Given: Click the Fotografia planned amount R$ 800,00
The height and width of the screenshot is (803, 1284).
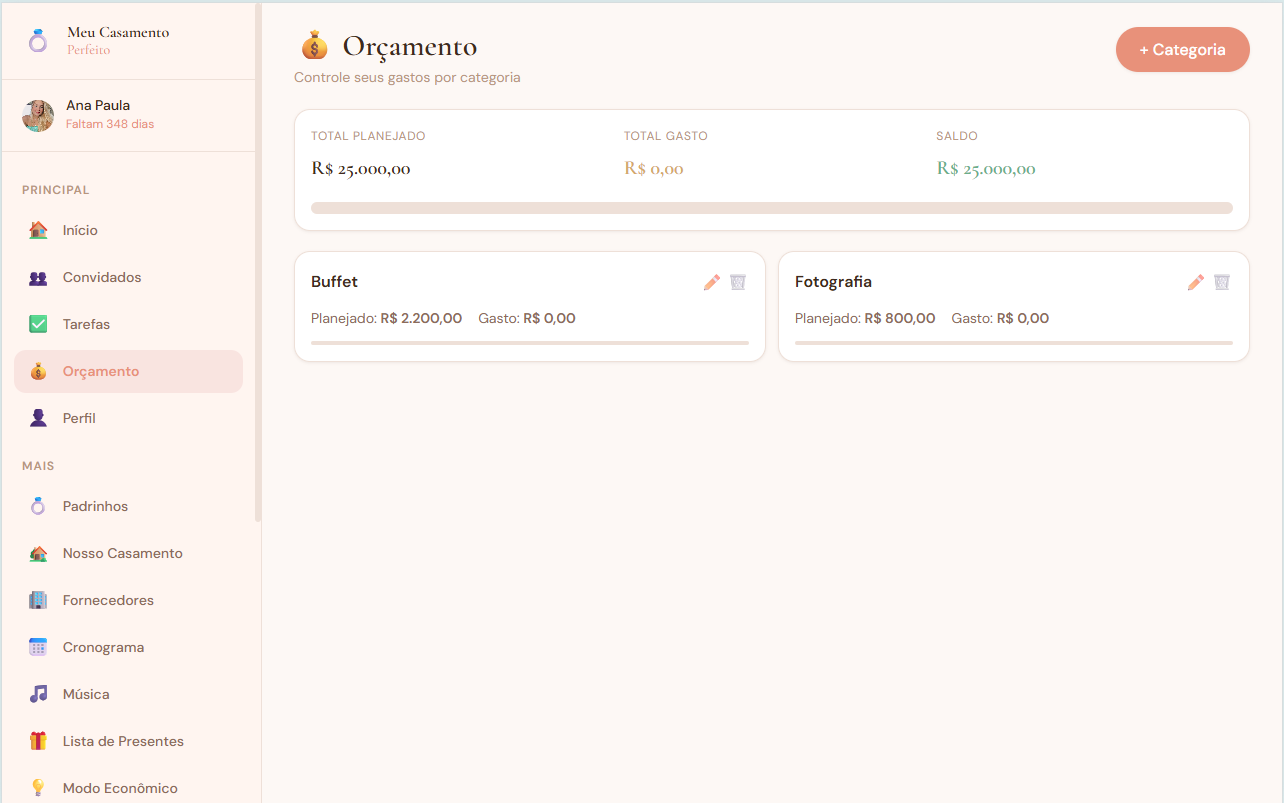Looking at the screenshot, I should pos(900,318).
